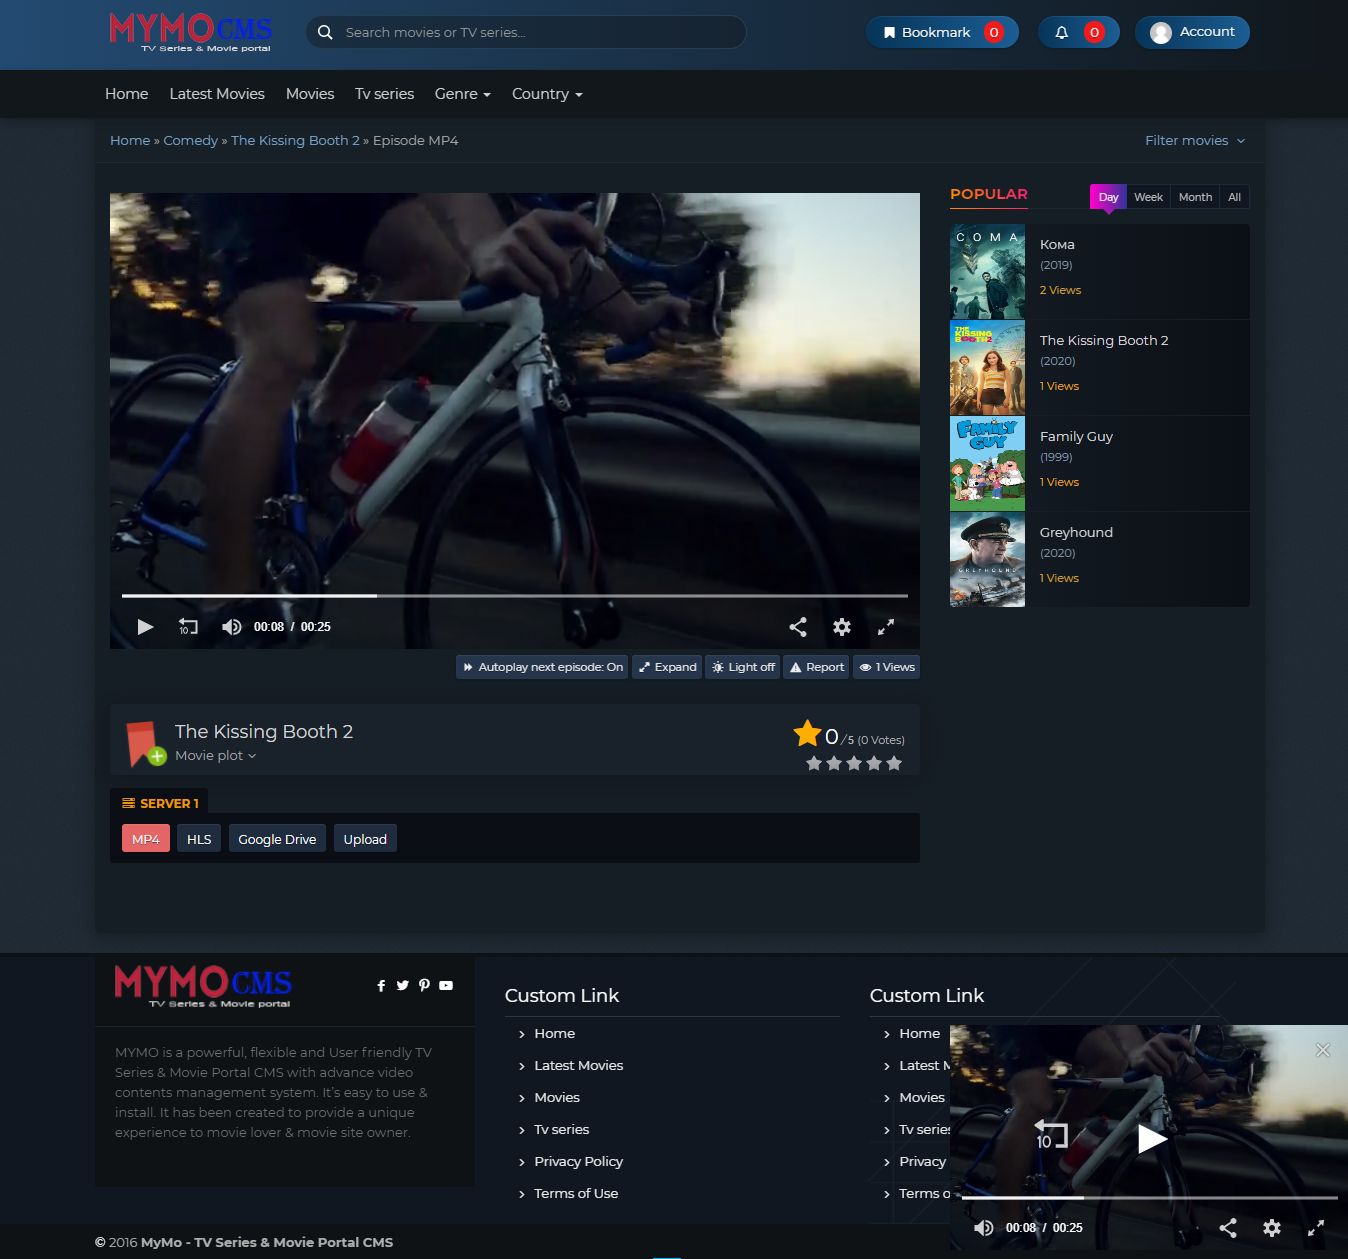Open Terms of Use footer link
The height and width of the screenshot is (1259, 1348).
pos(576,1194)
